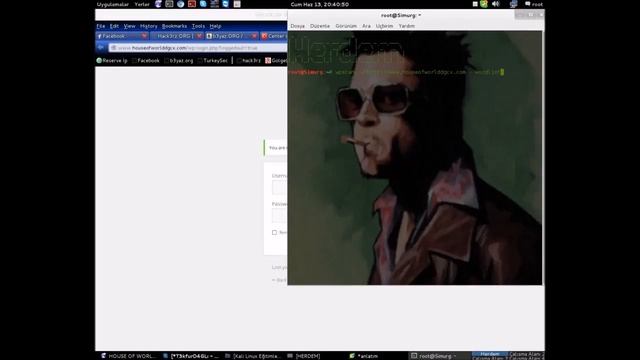The height and width of the screenshot is (360, 640).
Task: Open the browser Bookmarks menu
Action: pyautogui.click(x=174, y=26)
